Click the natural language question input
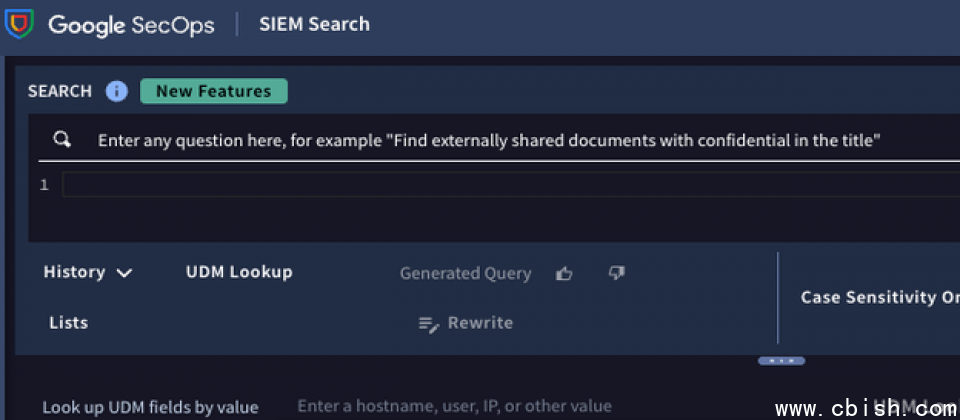Image resolution: width=960 pixels, height=420 pixels. 489,141
